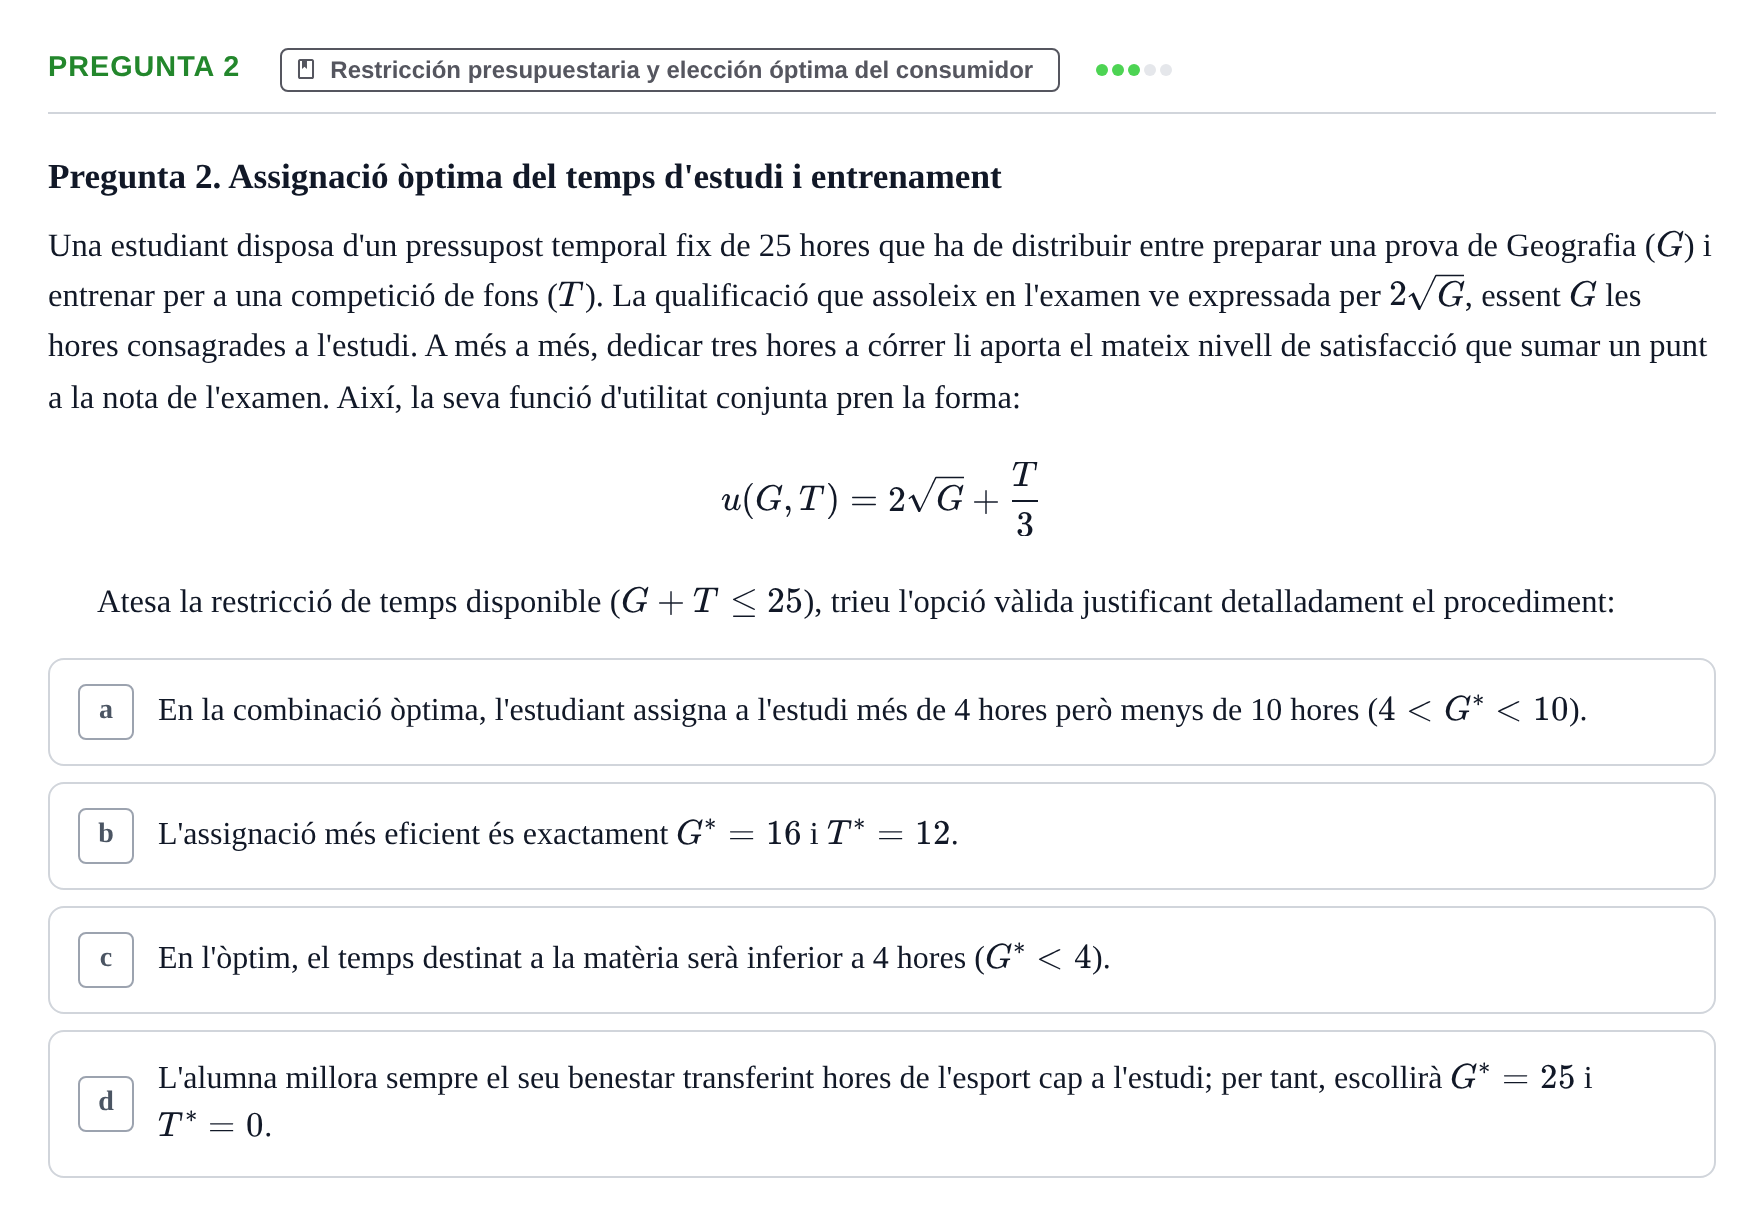Viewport: 1764px width, 1226px height.
Task: Select answer option a radio box
Action: (106, 712)
